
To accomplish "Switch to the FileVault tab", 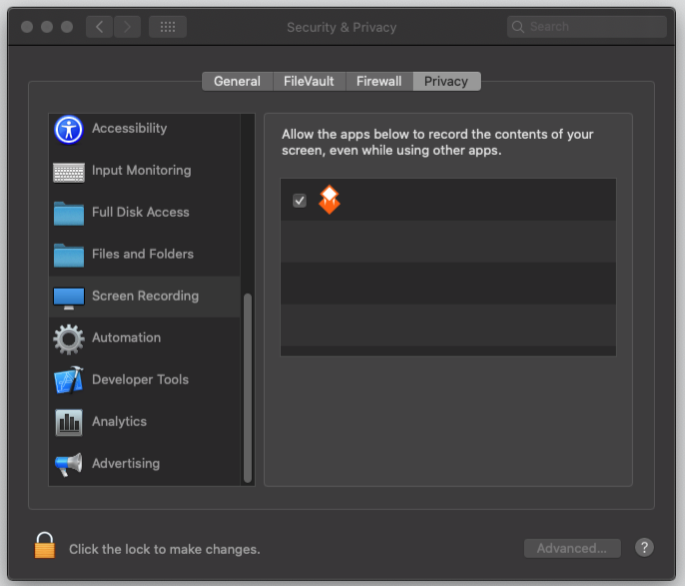I will (x=309, y=81).
